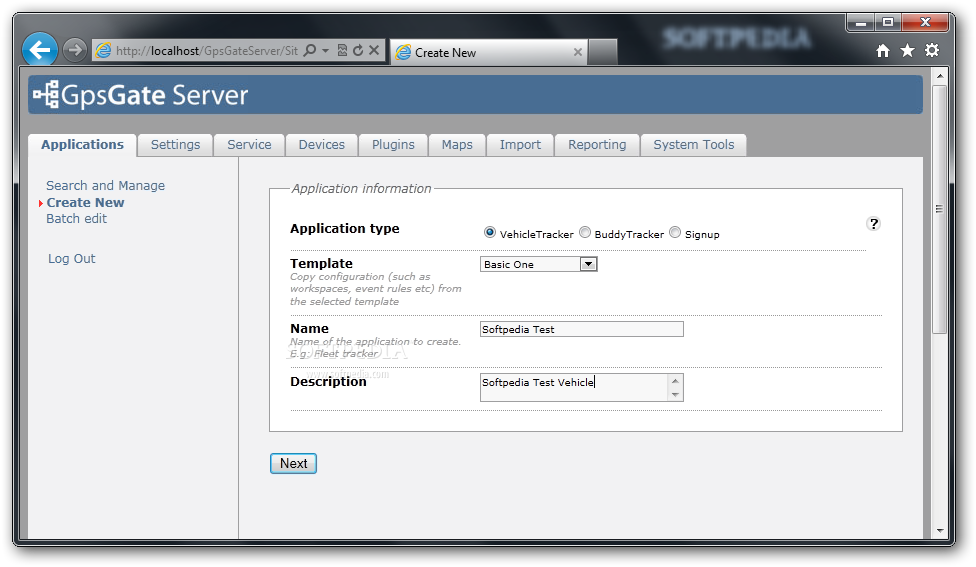Switch to the Devices tab
The image size is (976, 567).
click(x=321, y=145)
